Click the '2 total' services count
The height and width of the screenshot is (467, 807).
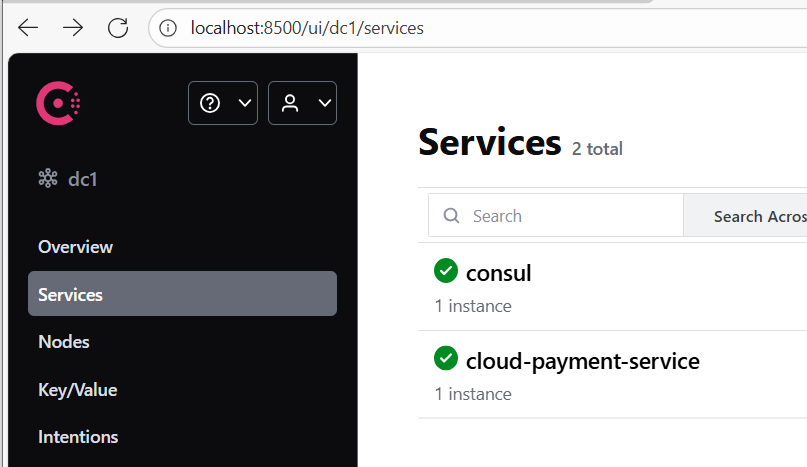tap(597, 149)
